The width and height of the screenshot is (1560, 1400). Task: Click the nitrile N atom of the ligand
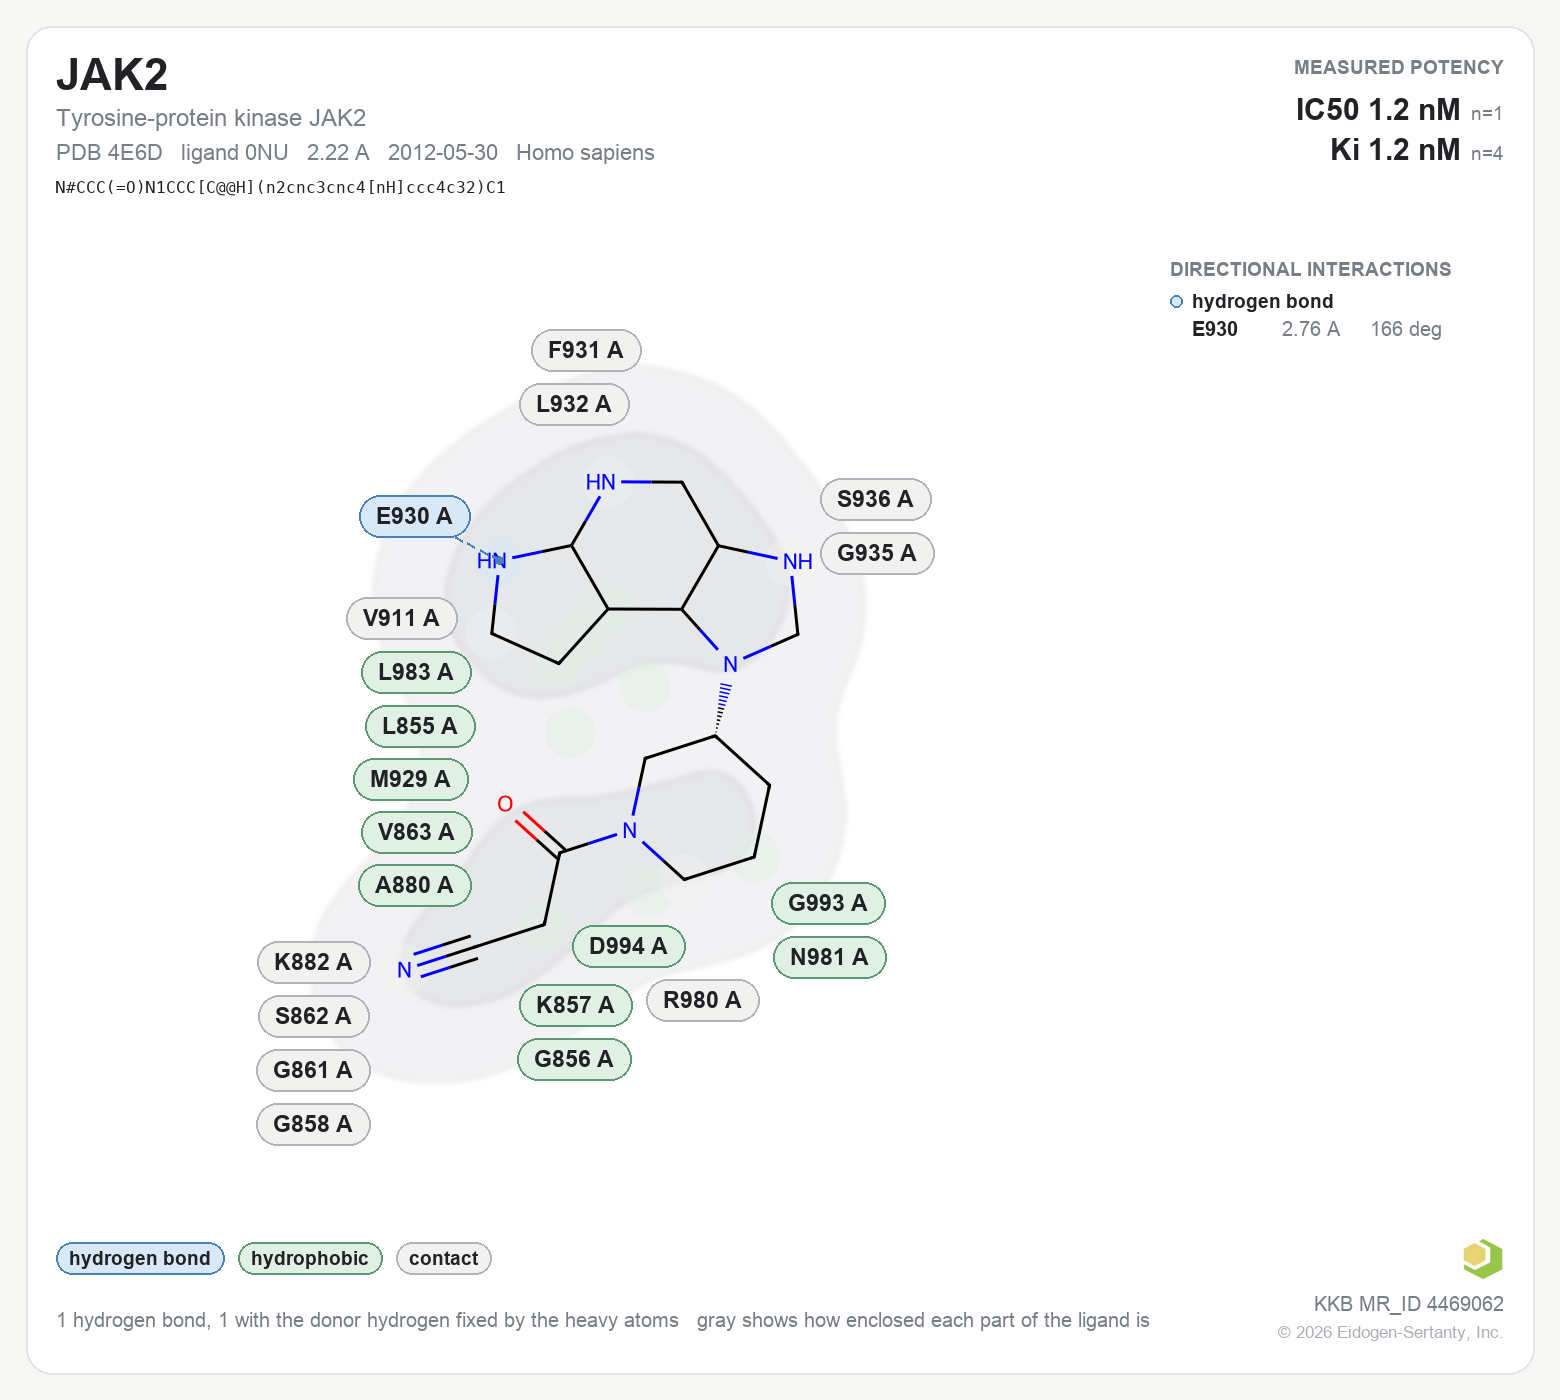(404, 970)
